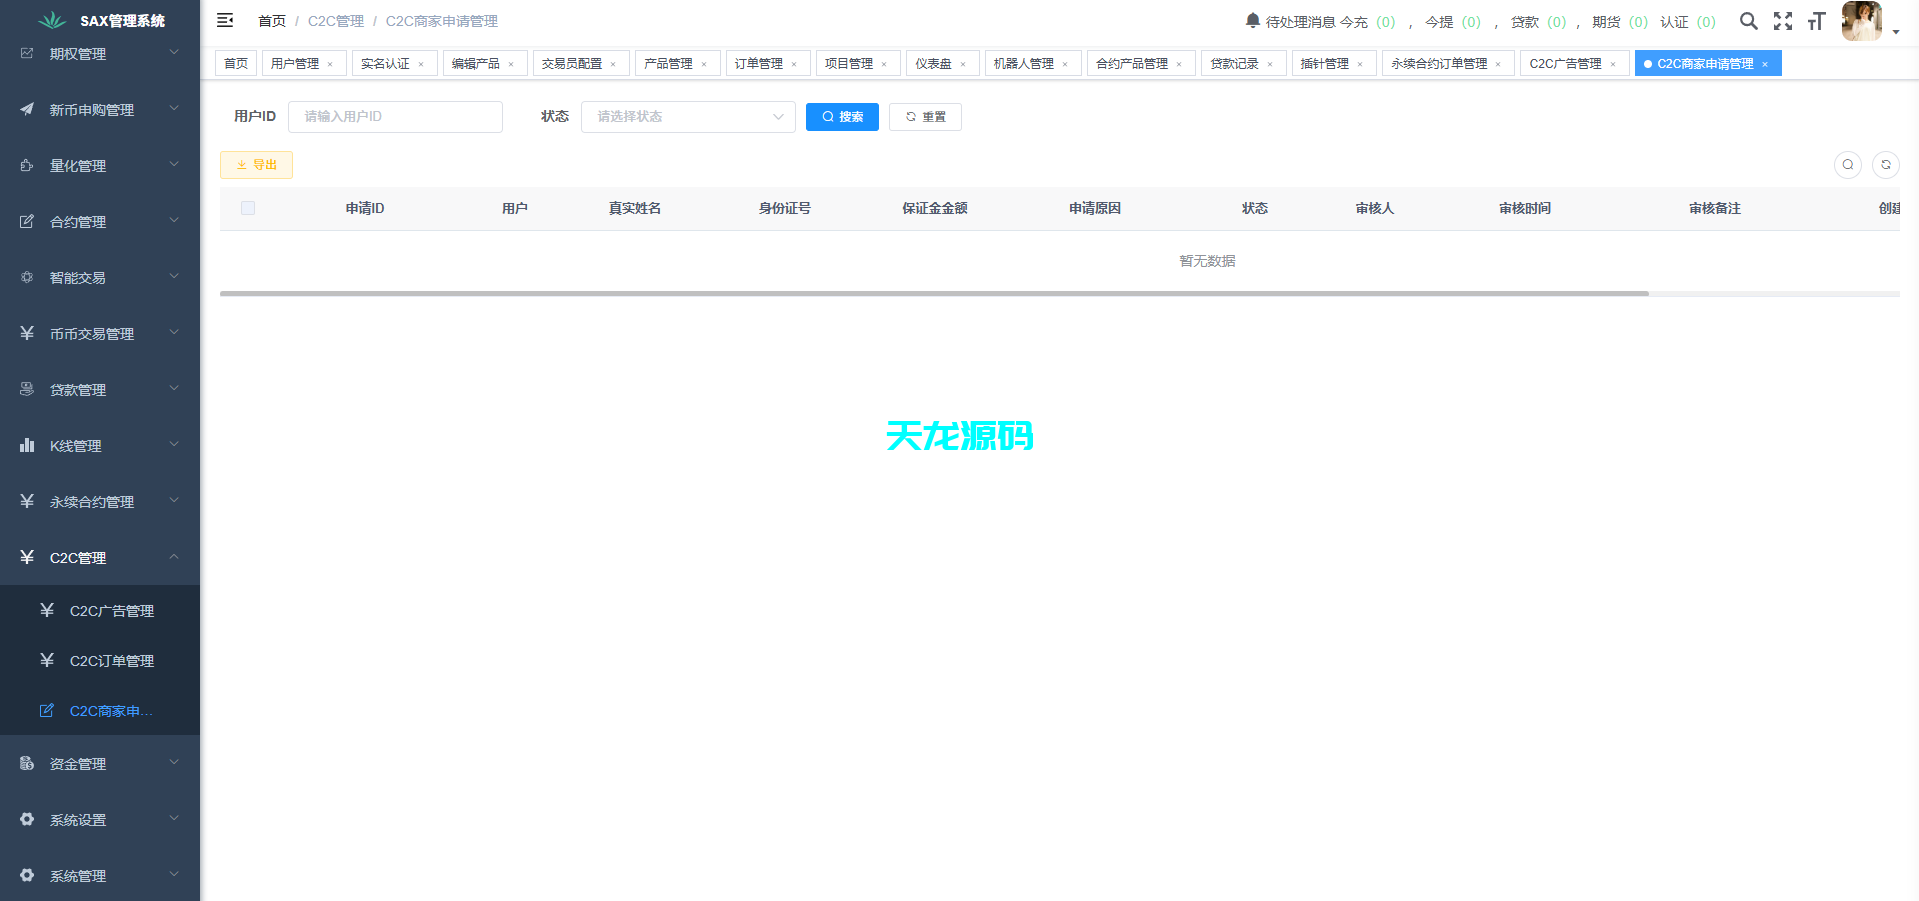Toggle fullscreen using the expand arrows icon

pos(1784,20)
